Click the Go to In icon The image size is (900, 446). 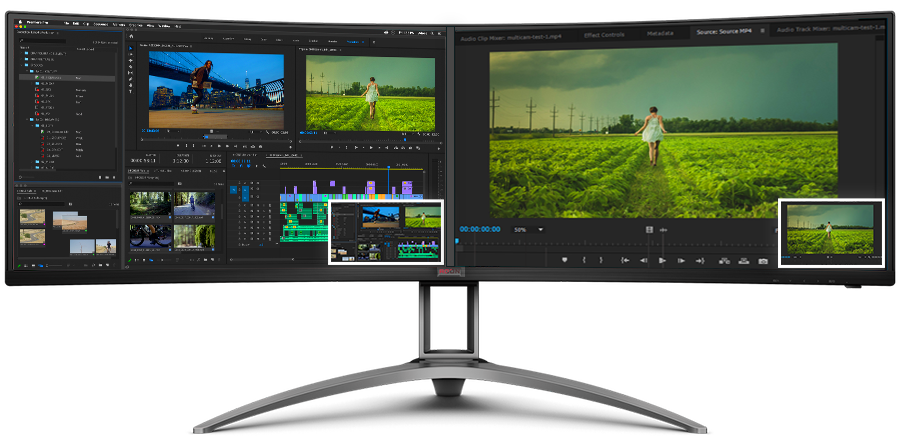point(625,260)
